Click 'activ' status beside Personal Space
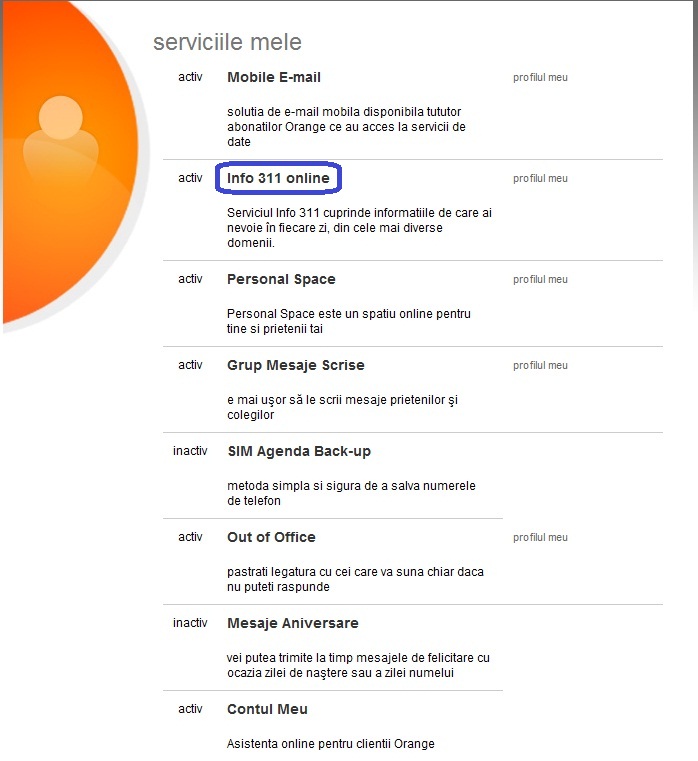This screenshot has width=698, height=761. (x=190, y=279)
